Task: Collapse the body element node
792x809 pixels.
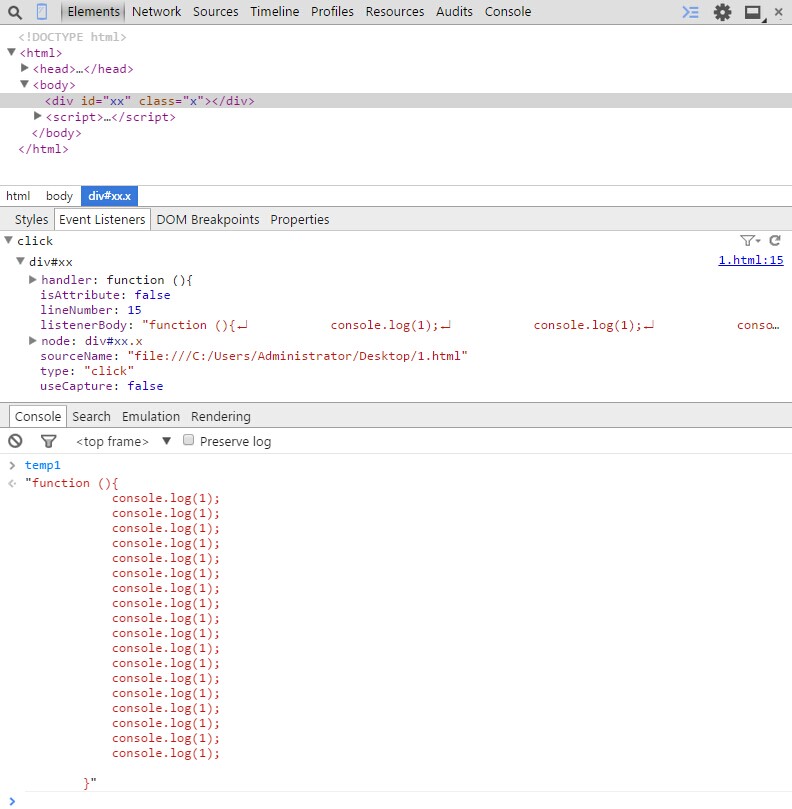Action: (x=24, y=84)
